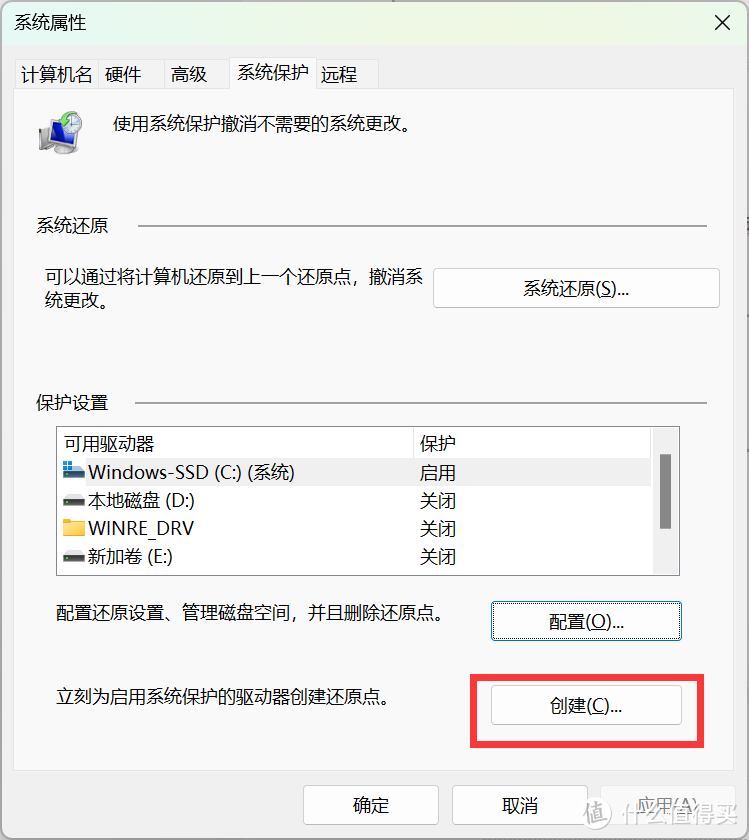Click the 本地磁盘 (D:) drive icon
The width and height of the screenshot is (749, 840).
(x=73, y=501)
